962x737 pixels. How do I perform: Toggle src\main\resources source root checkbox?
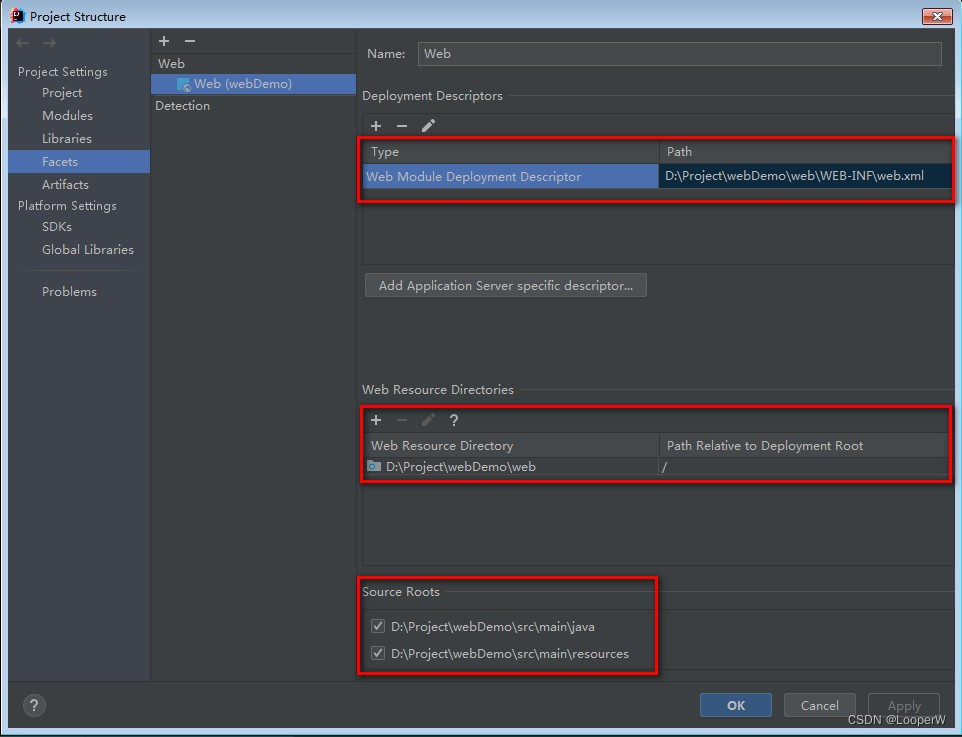tap(378, 653)
